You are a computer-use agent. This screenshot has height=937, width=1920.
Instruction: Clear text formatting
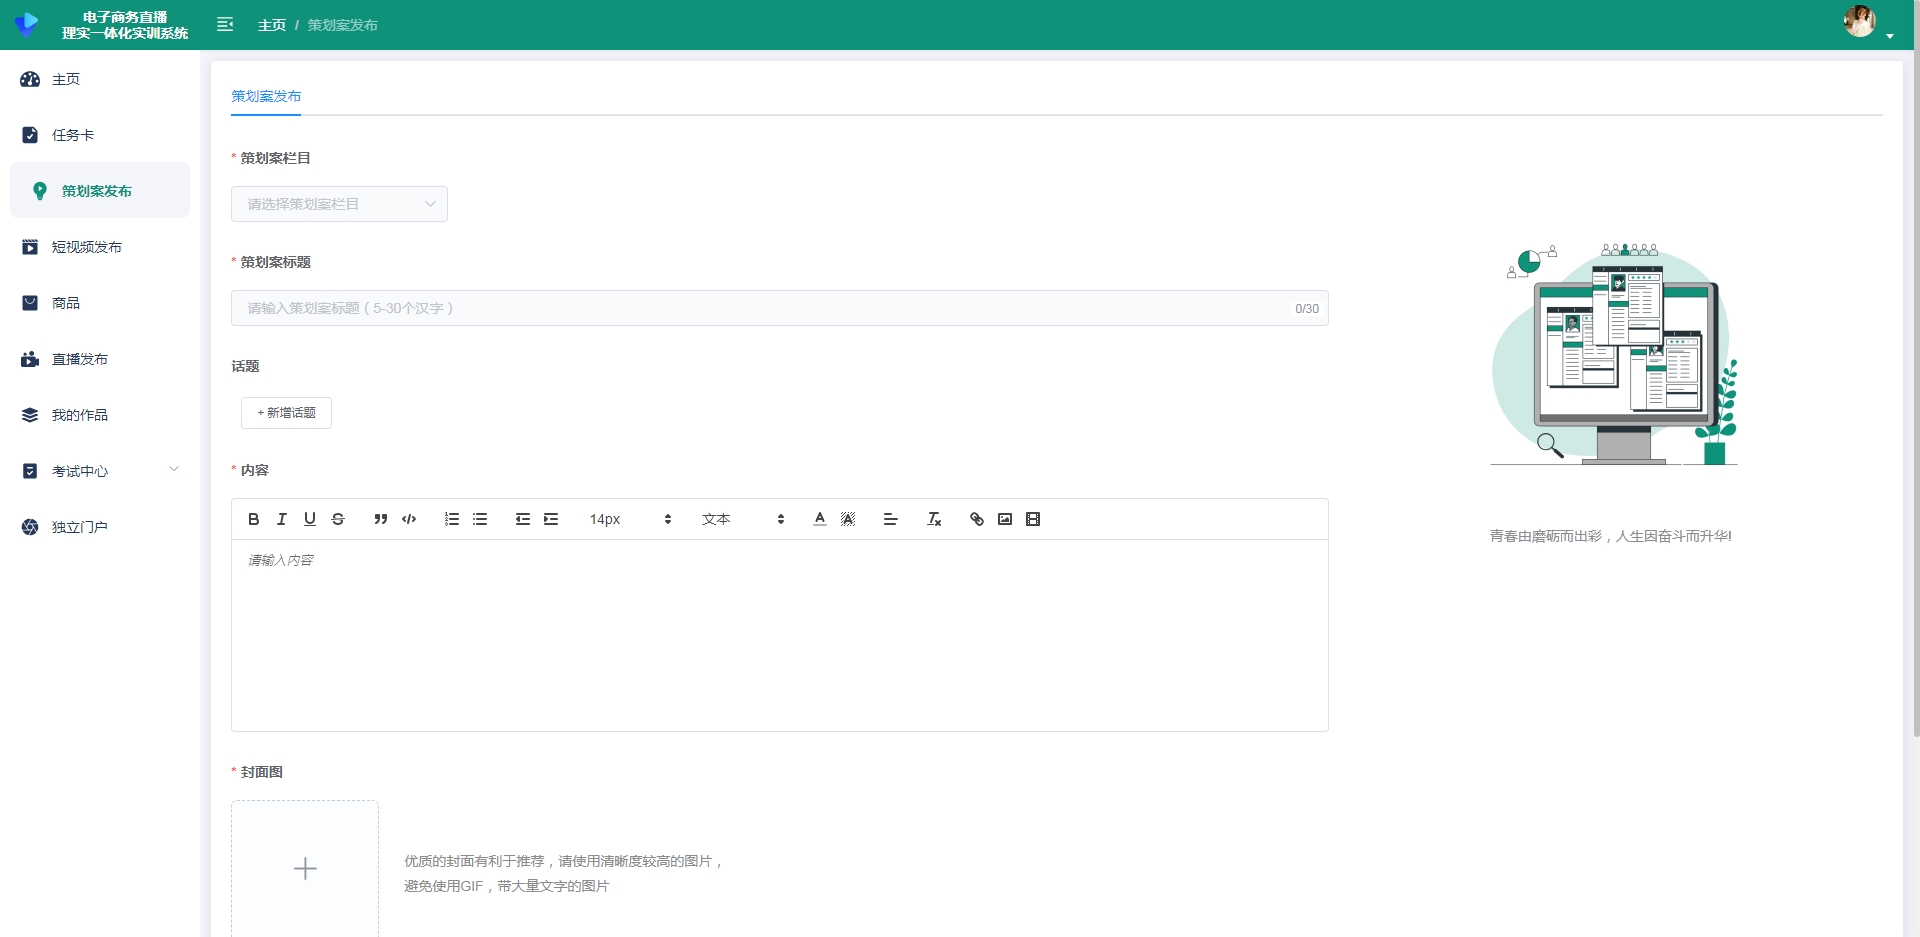(934, 519)
